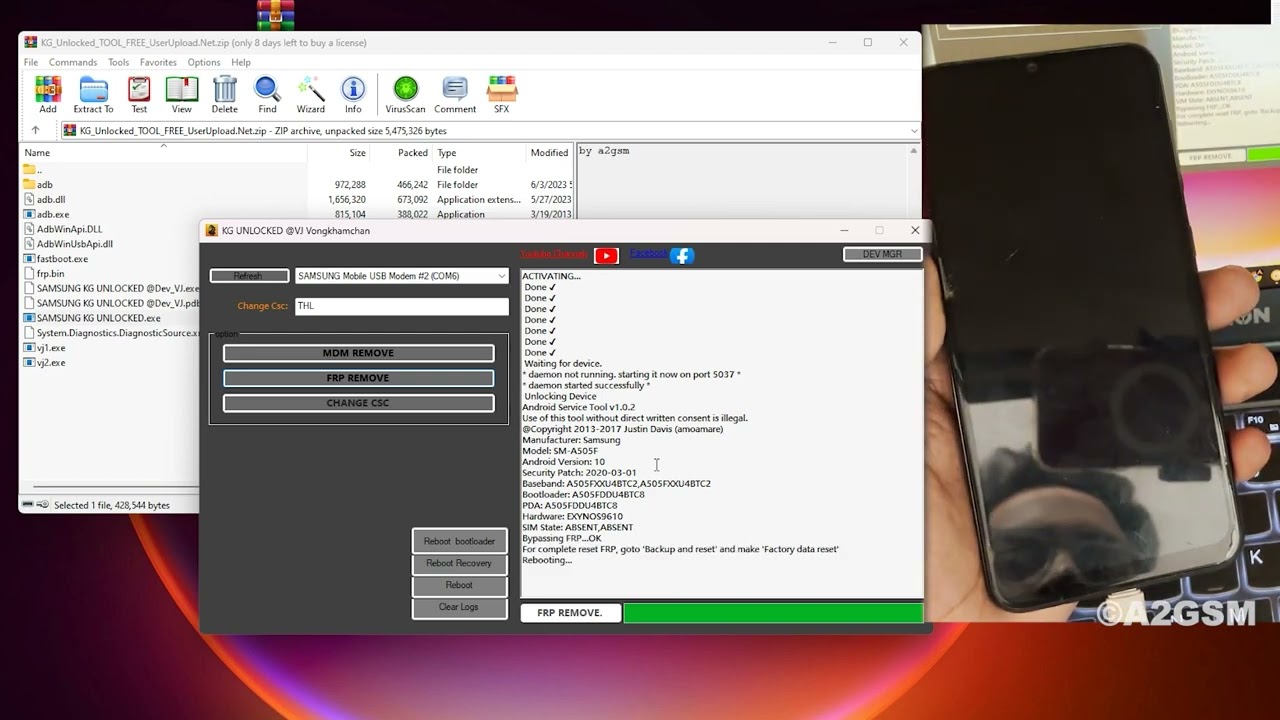The width and height of the screenshot is (1280, 720).
Task: Select the vj2.exe file
Action: pyautogui.click(x=51, y=363)
